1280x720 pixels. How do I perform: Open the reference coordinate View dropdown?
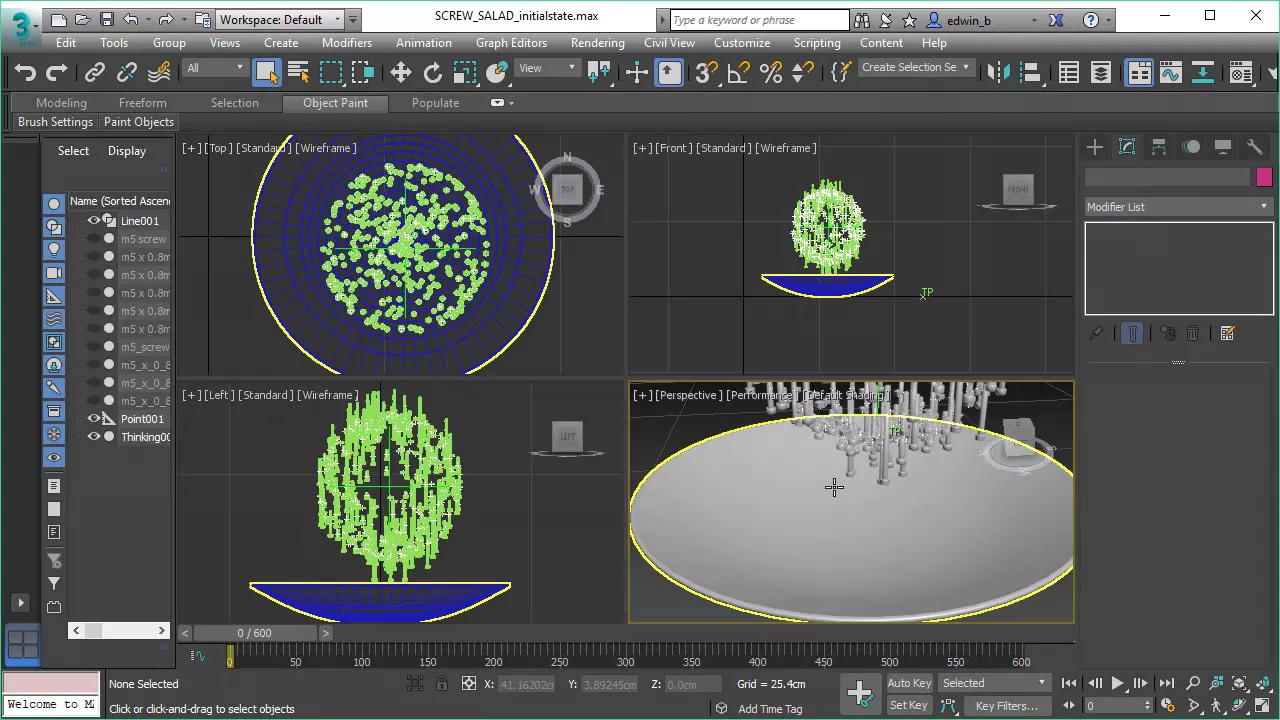(x=547, y=68)
